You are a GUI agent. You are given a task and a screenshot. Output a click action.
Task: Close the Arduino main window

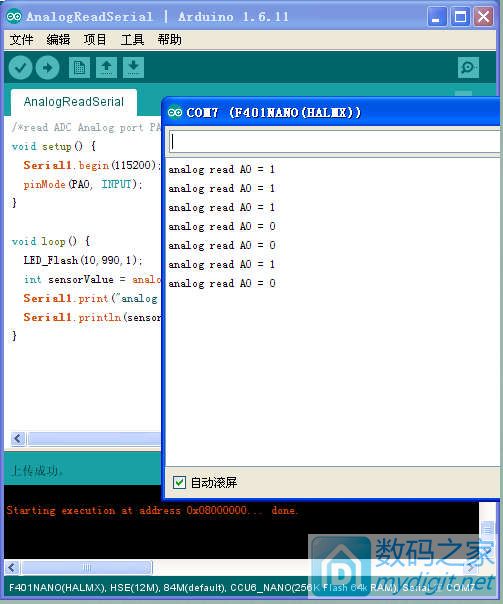coord(484,17)
